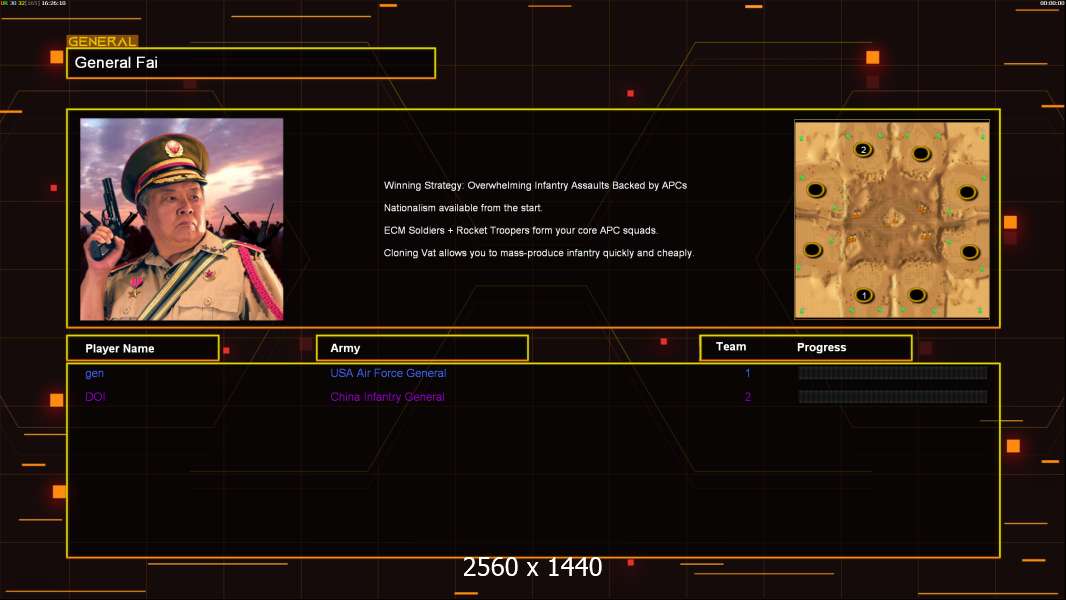Click "China Infantry General" army entry

388,397
